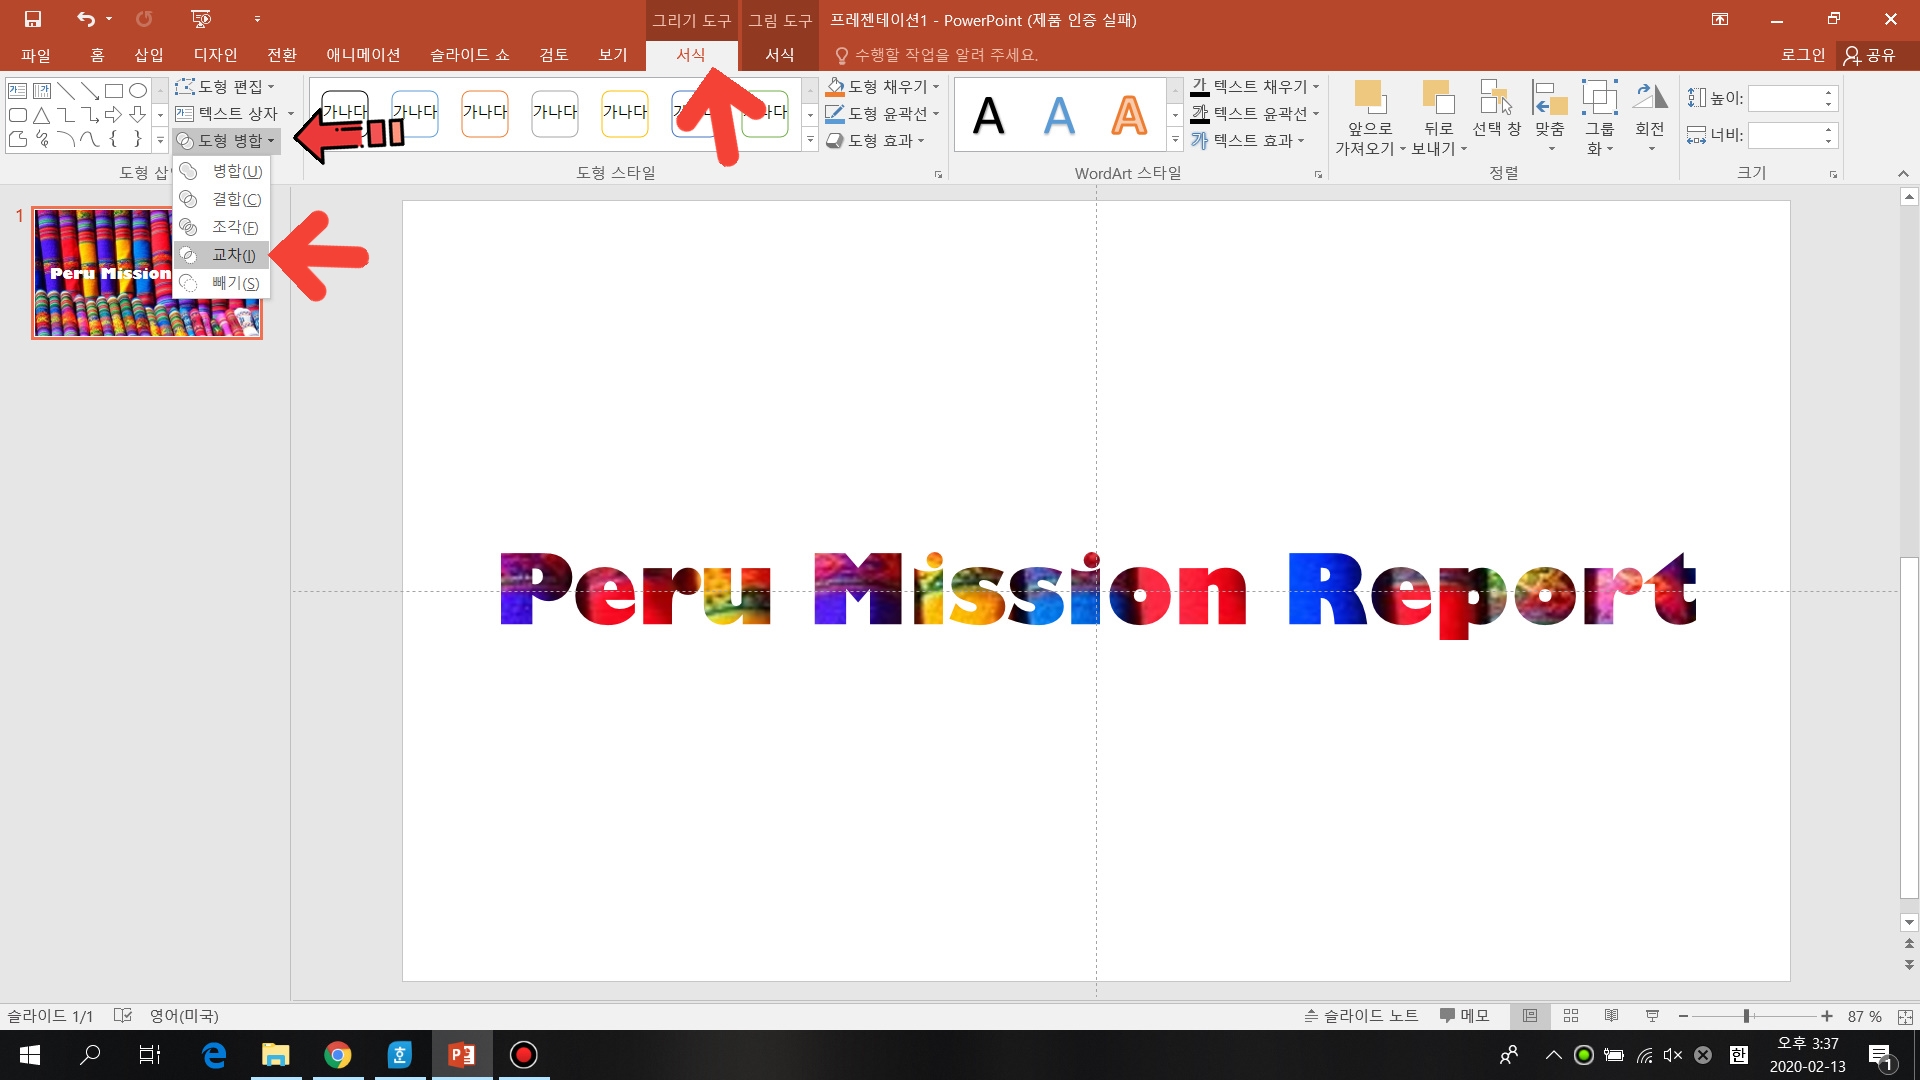Expand Shape Outline (도형 윤곽선) dropdown

pyautogui.click(x=936, y=114)
